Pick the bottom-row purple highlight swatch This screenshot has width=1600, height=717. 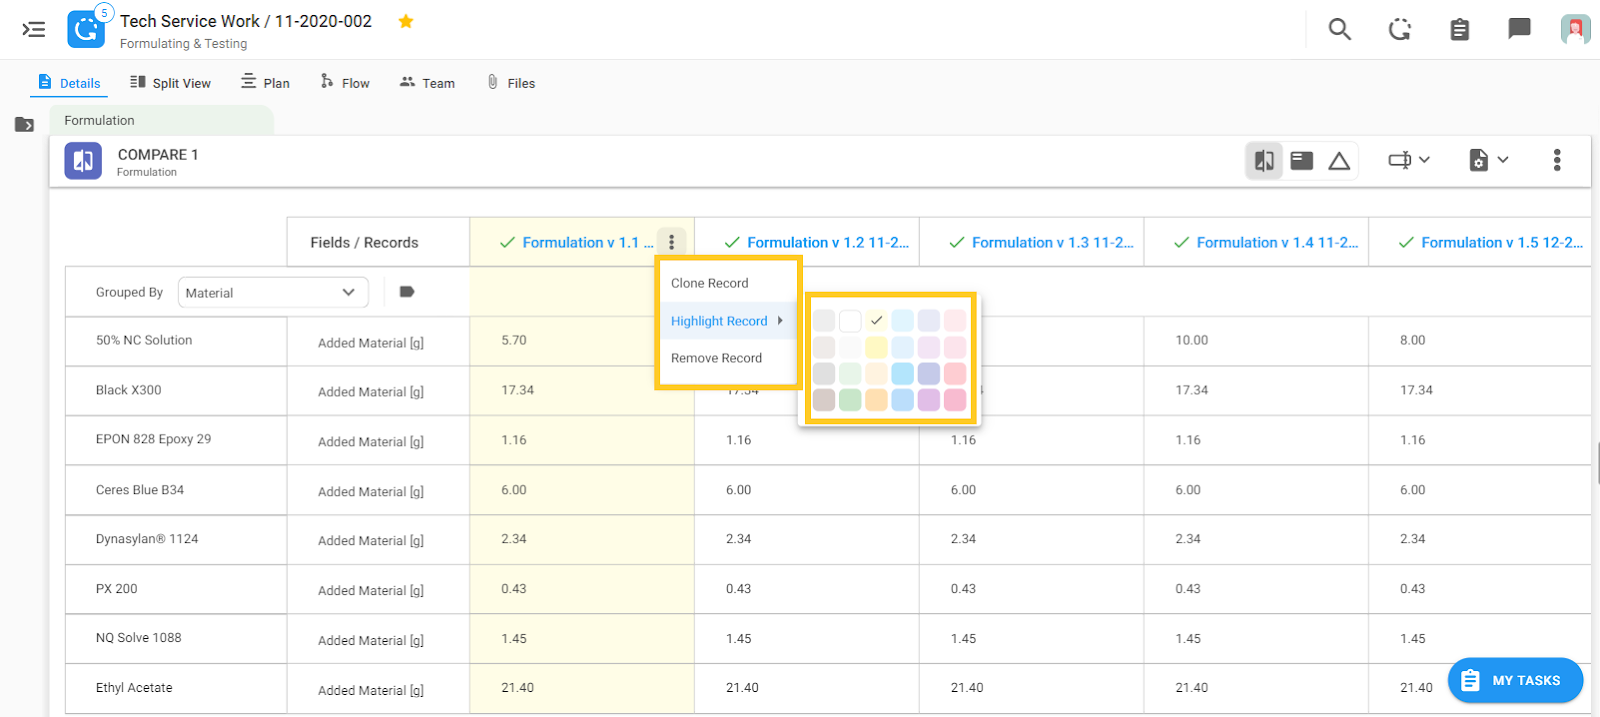[x=929, y=400]
